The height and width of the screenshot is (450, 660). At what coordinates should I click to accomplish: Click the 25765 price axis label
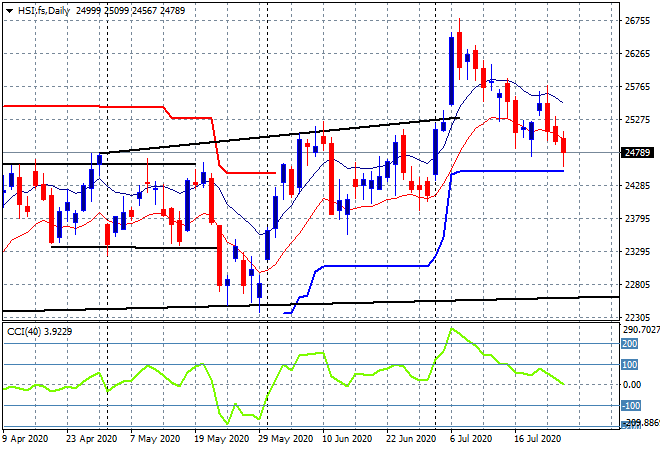coord(637,87)
